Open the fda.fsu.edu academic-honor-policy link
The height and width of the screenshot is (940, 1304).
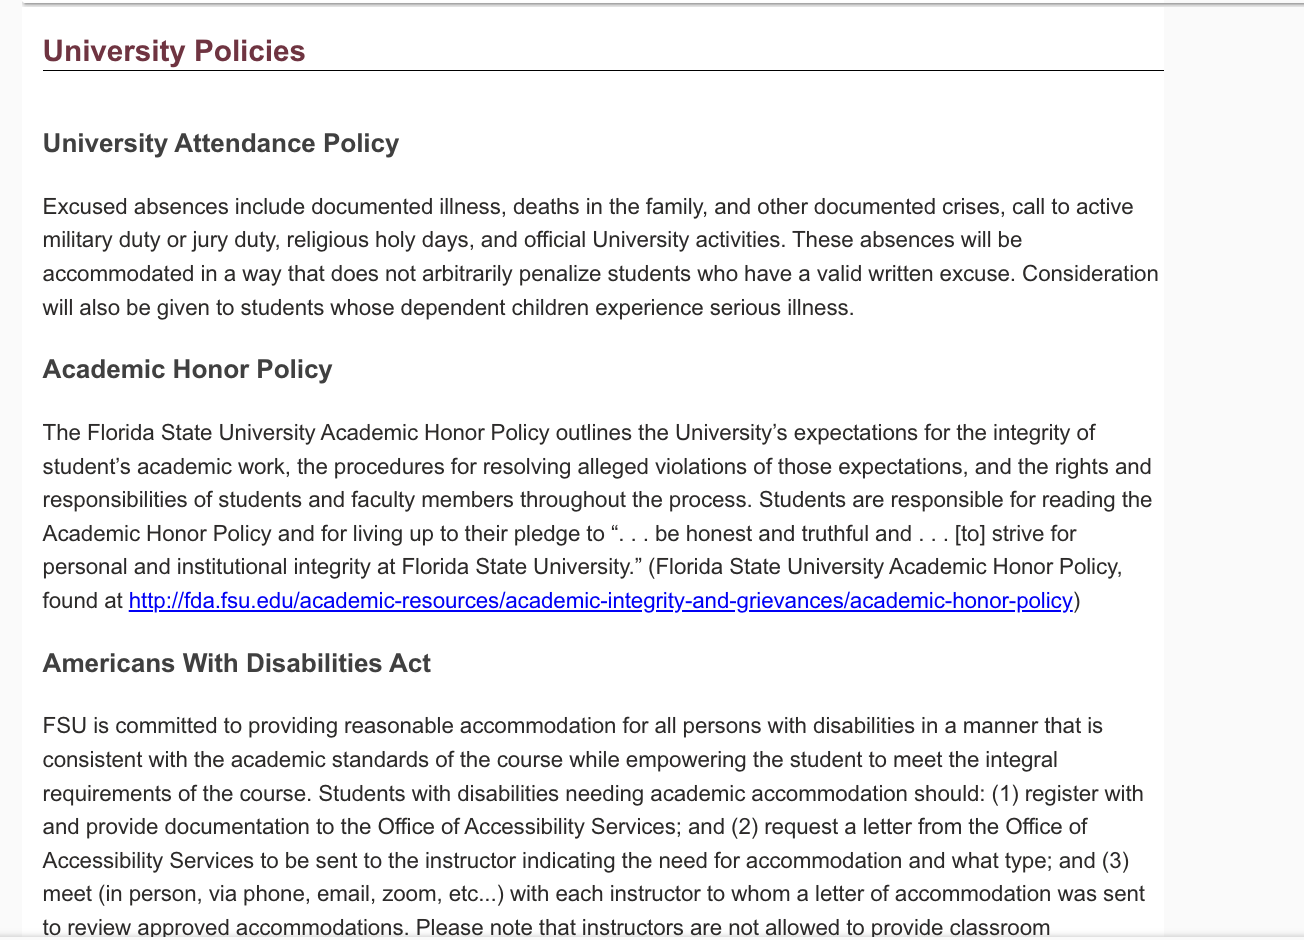coord(600,601)
